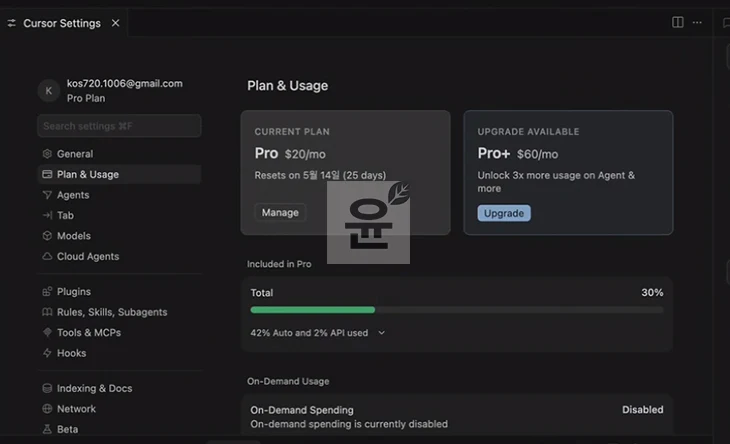Click the Search settings field
Image resolution: width=730 pixels, height=444 pixels.
coord(119,126)
